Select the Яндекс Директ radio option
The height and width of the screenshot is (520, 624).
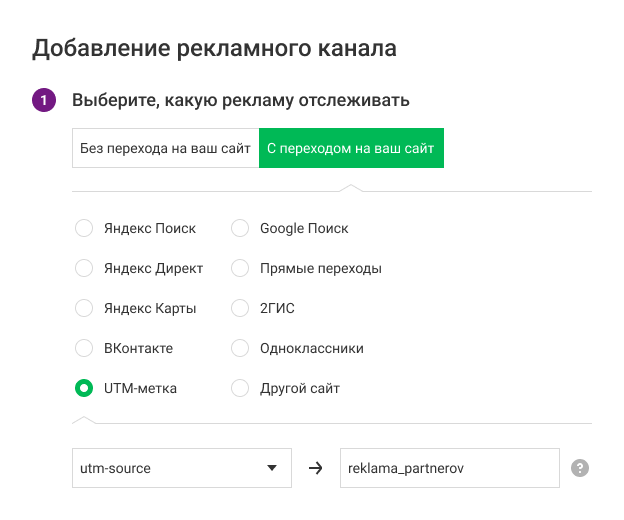(85, 268)
